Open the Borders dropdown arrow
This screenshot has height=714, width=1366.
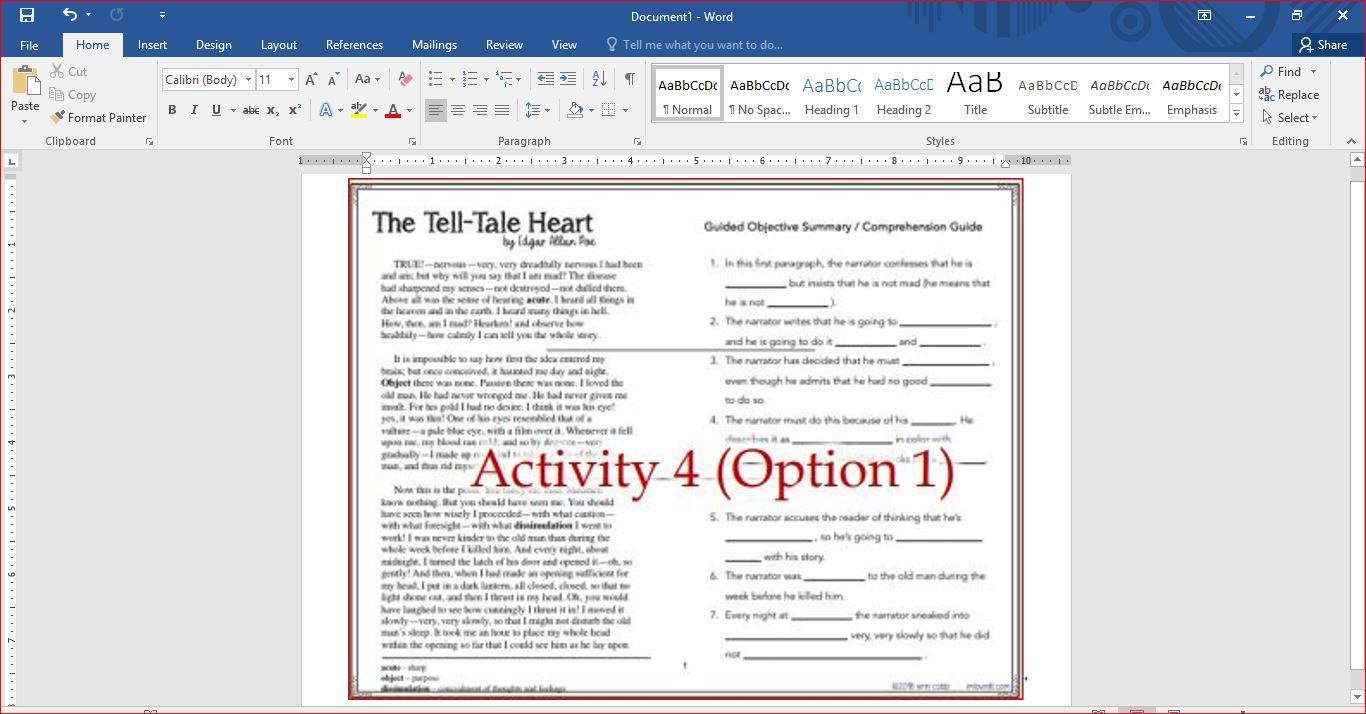pos(625,110)
